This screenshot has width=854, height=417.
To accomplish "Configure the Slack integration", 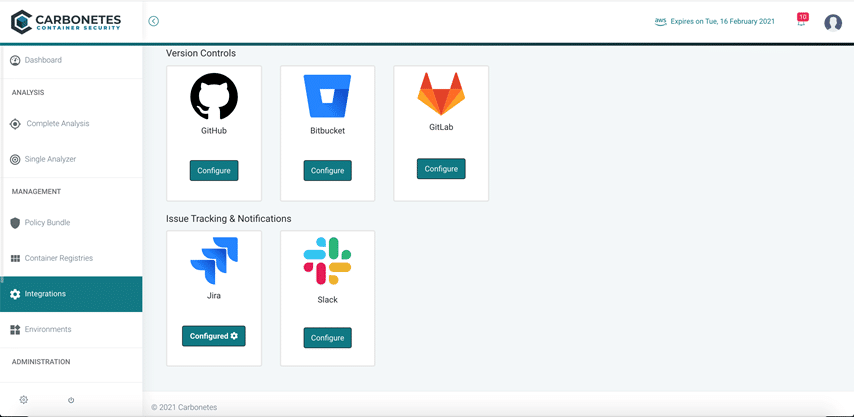I will pos(327,338).
